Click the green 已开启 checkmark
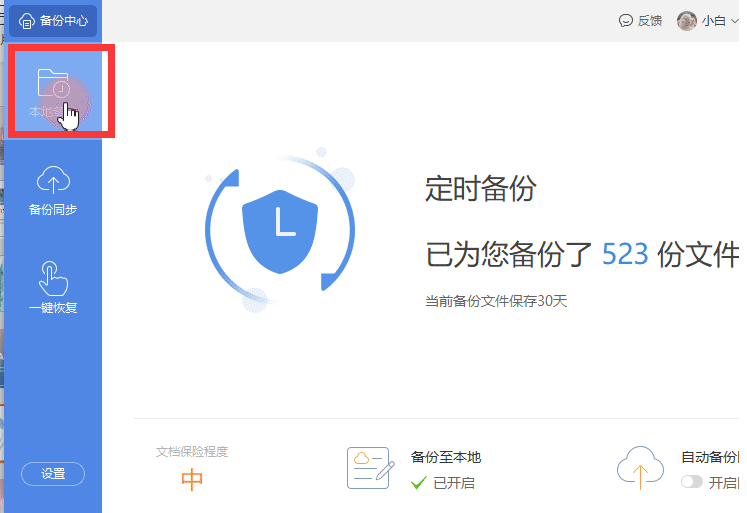 tap(419, 483)
